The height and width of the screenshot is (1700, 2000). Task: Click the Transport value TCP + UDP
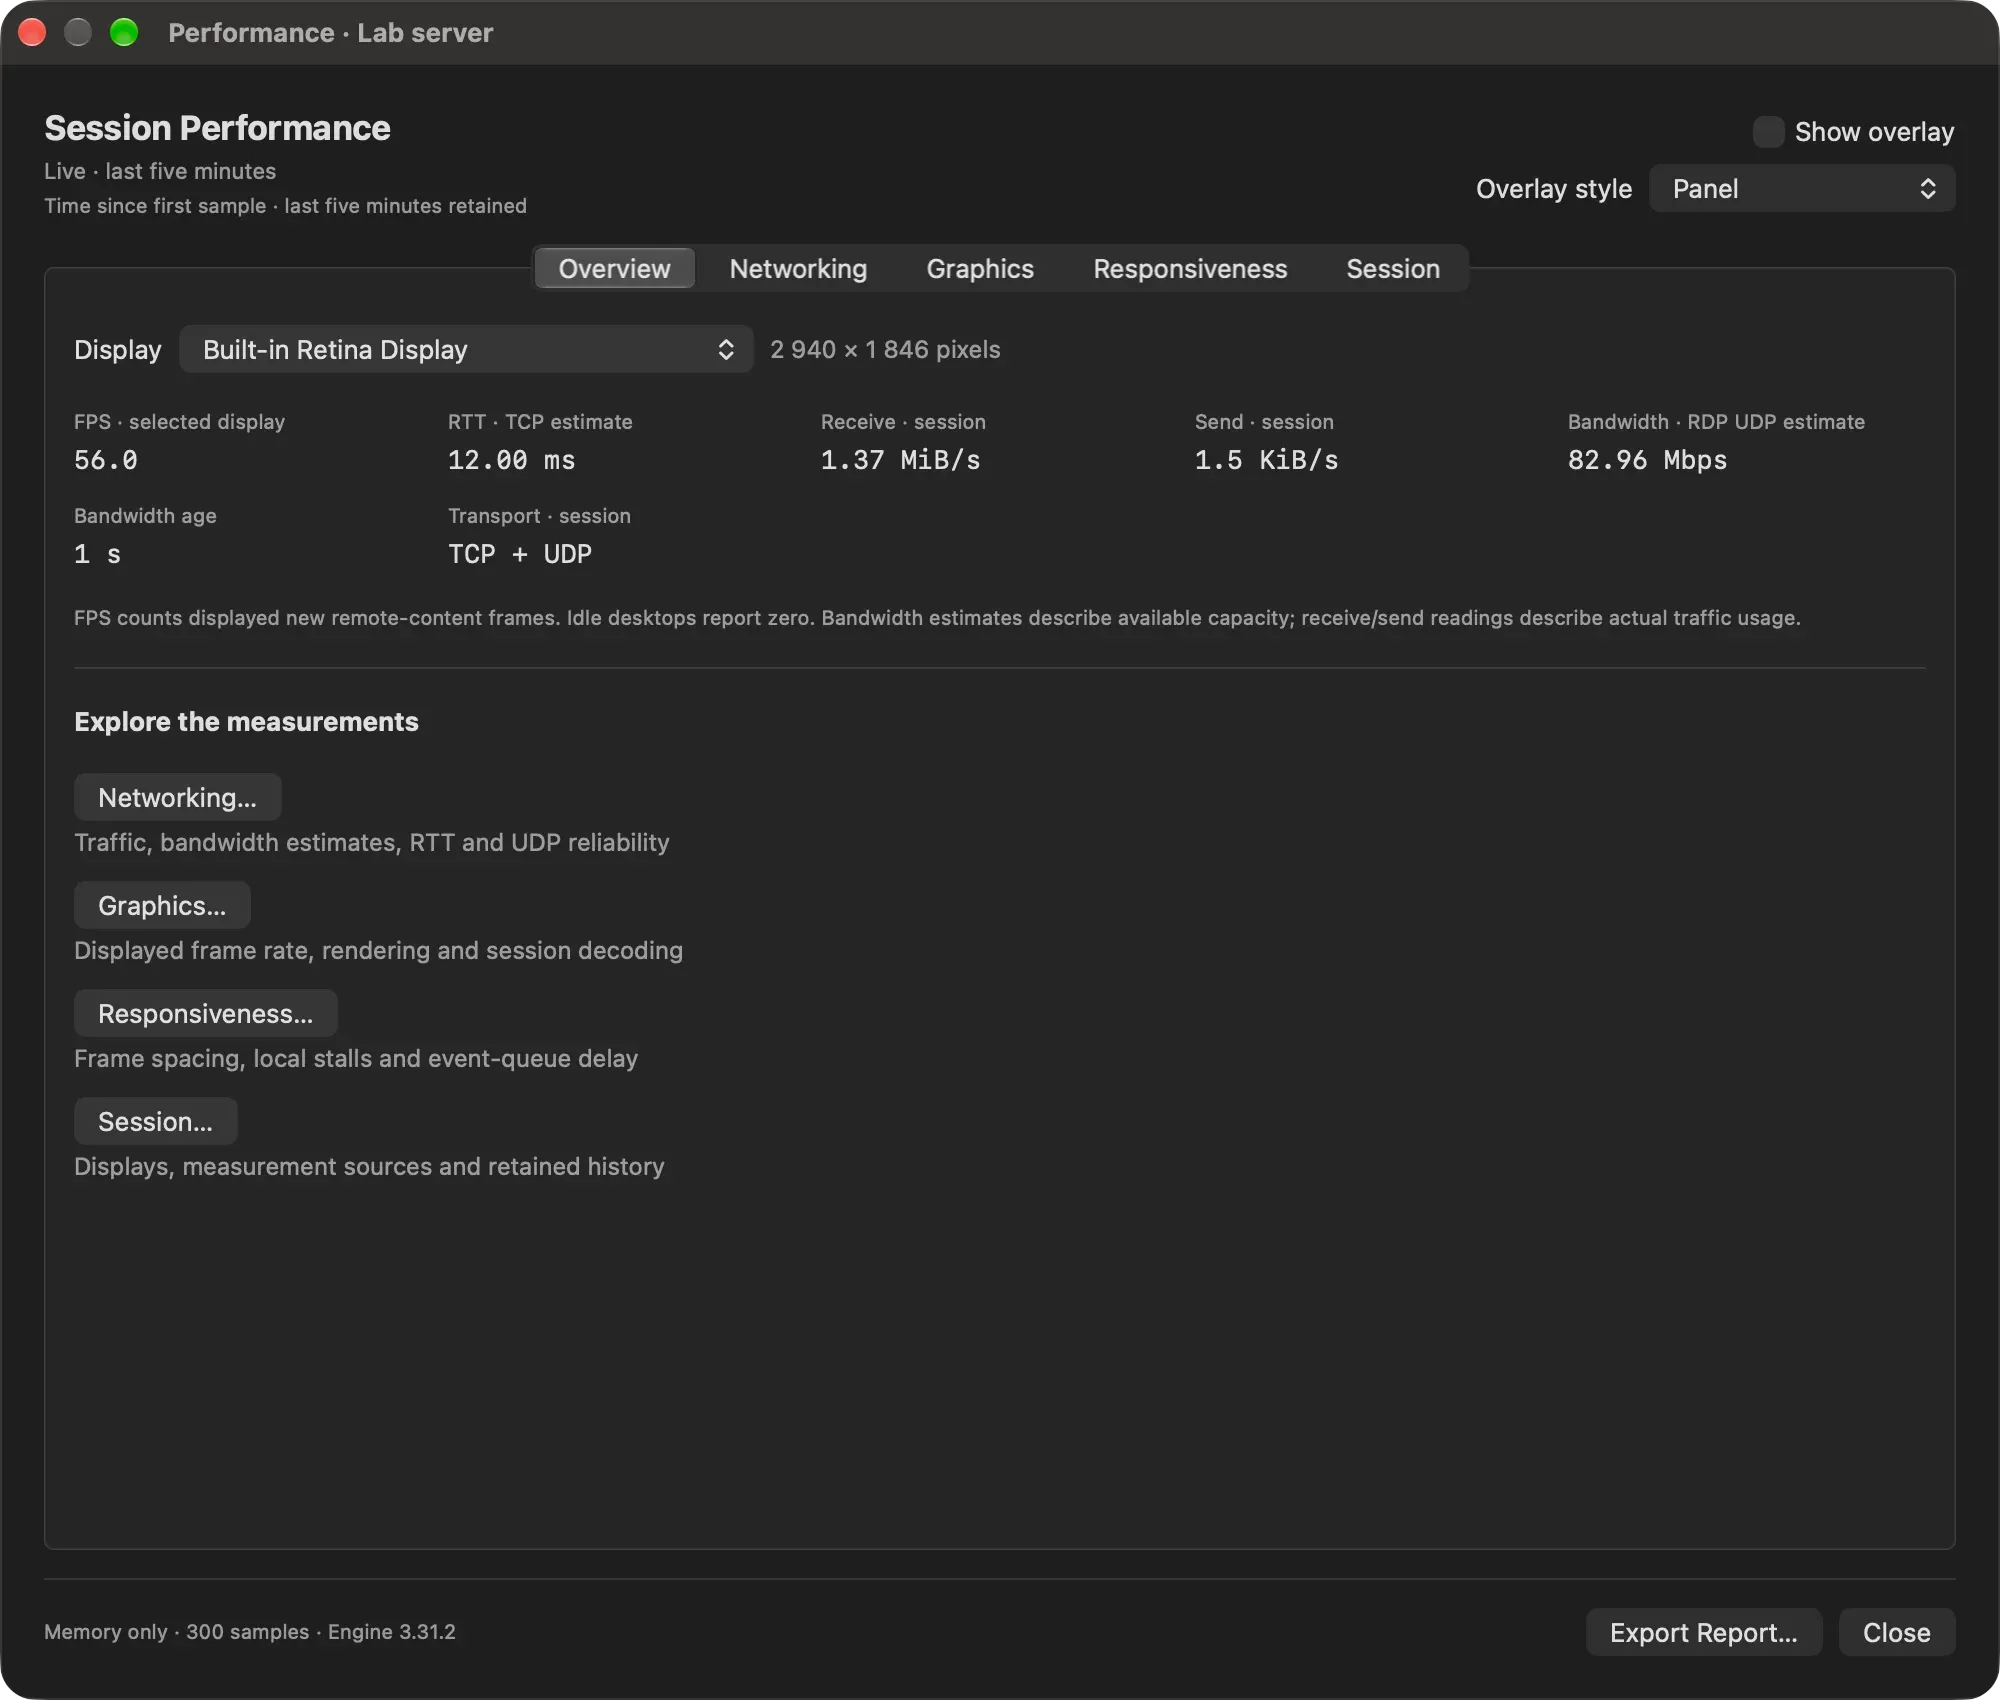click(520, 554)
